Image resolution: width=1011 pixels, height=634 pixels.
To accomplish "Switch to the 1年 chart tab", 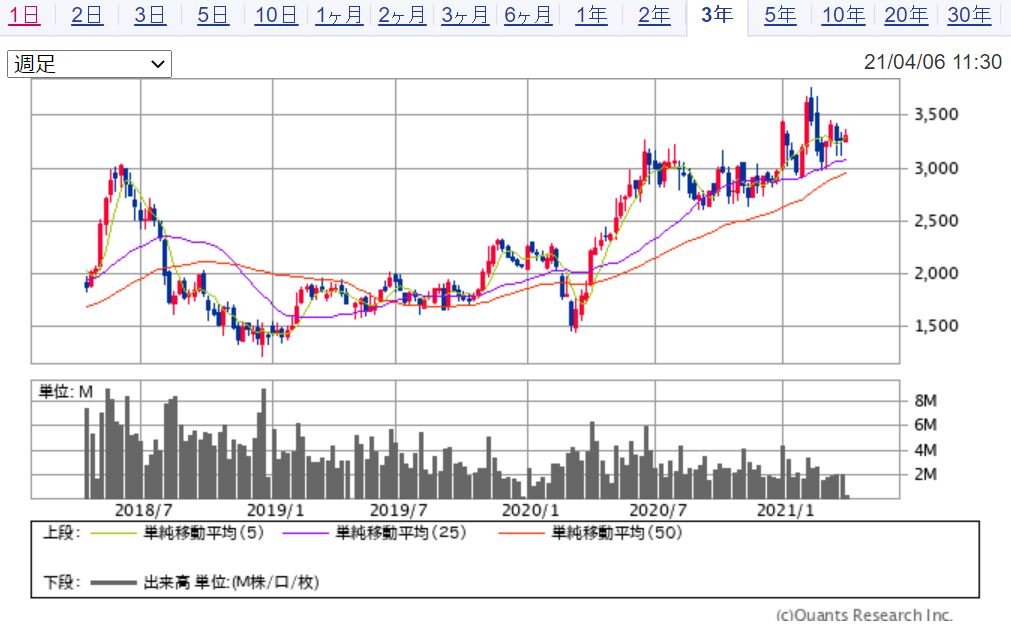I will [x=591, y=15].
